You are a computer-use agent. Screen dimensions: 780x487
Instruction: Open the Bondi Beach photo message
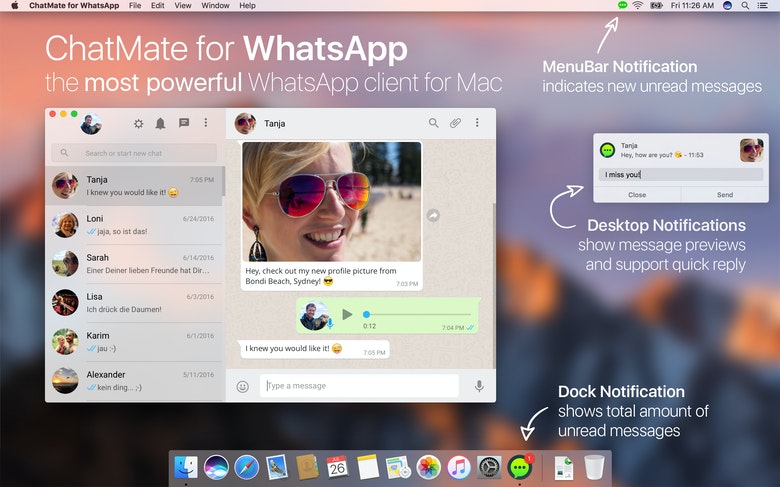331,201
